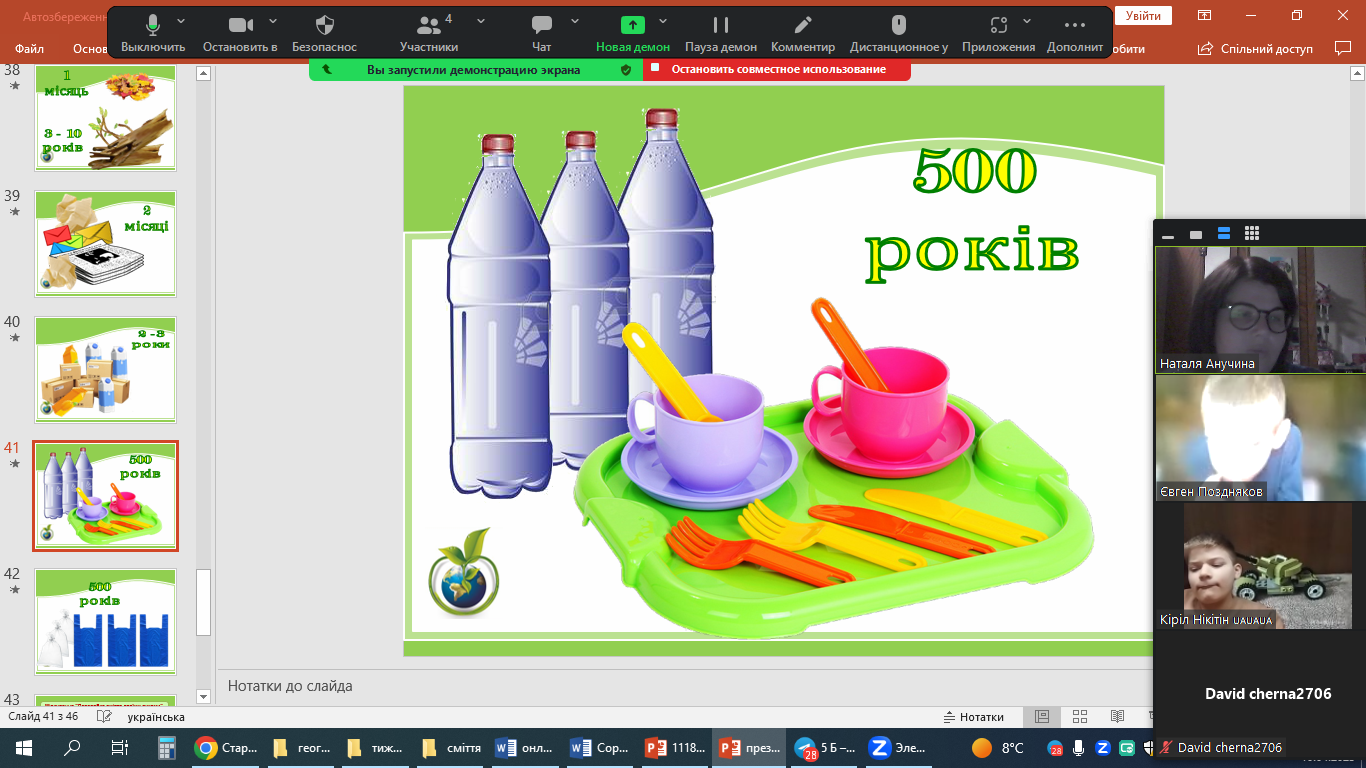
Task: Click slide panel scroll-up arrow
Action: [203, 73]
